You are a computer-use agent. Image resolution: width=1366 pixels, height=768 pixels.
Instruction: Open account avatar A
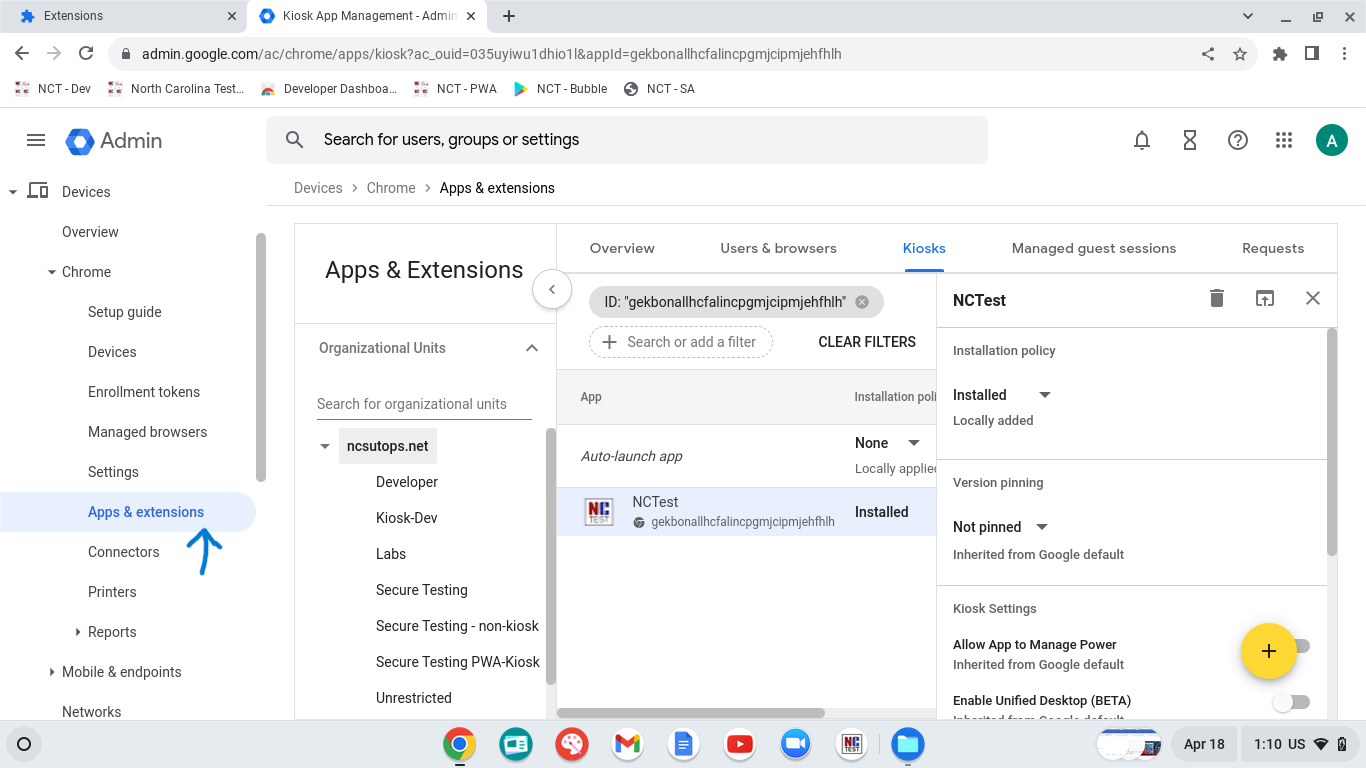pos(1332,141)
